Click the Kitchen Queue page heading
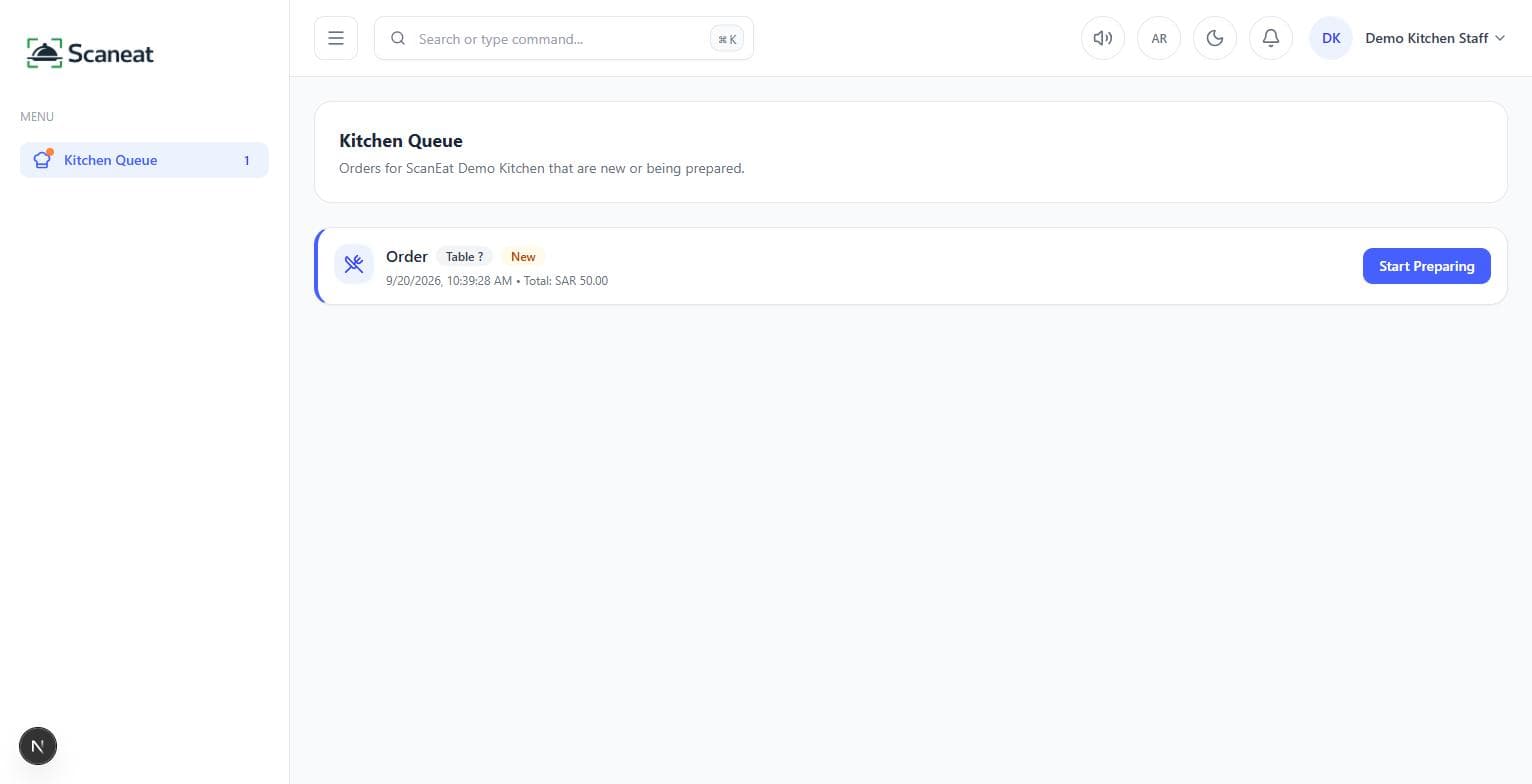The height and width of the screenshot is (784, 1532). 401,141
